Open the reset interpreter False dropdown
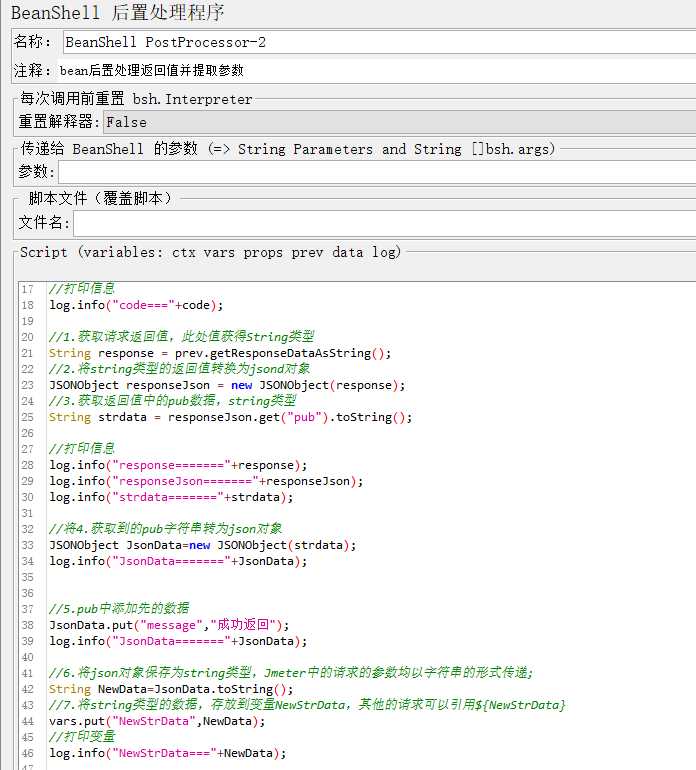 point(400,122)
